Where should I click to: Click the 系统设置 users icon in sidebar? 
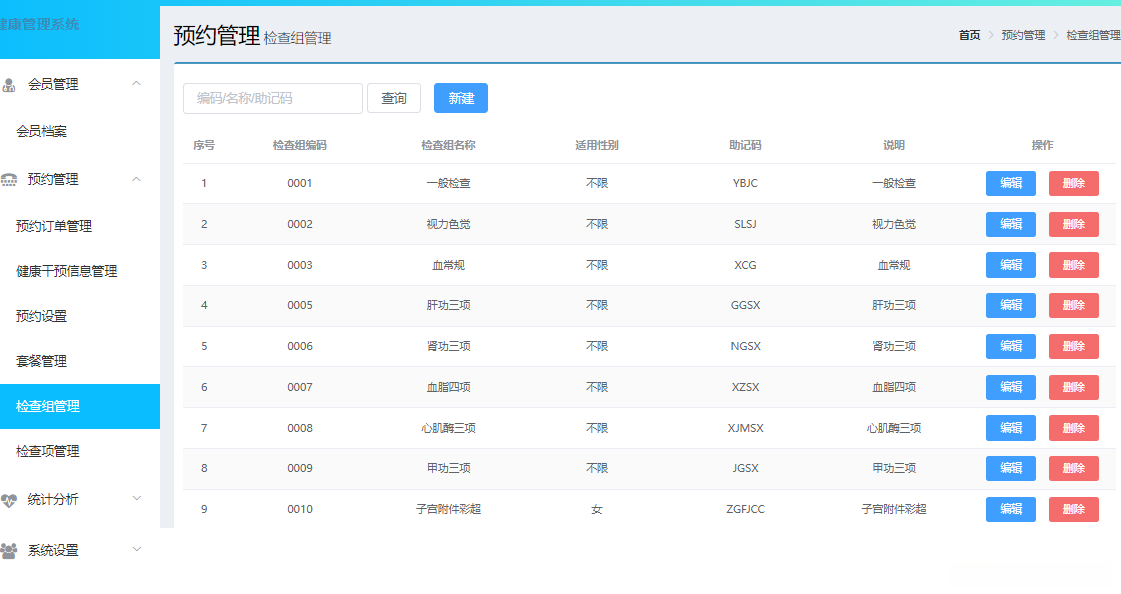tap(9, 550)
